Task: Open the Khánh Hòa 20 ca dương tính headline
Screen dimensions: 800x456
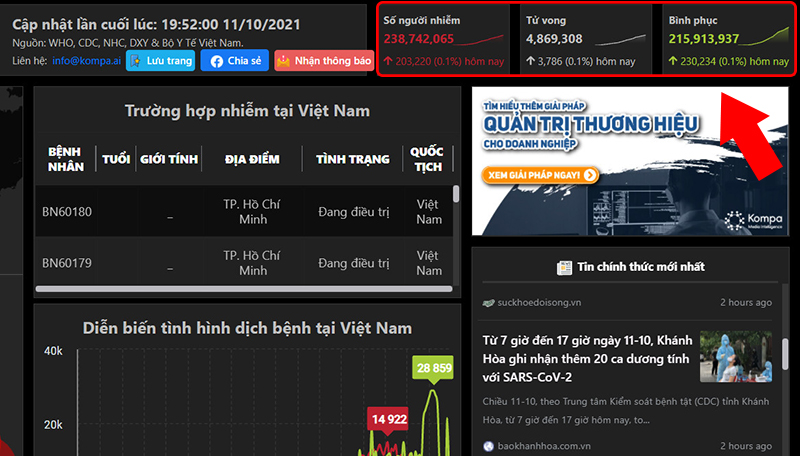Action: coord(587,359)
